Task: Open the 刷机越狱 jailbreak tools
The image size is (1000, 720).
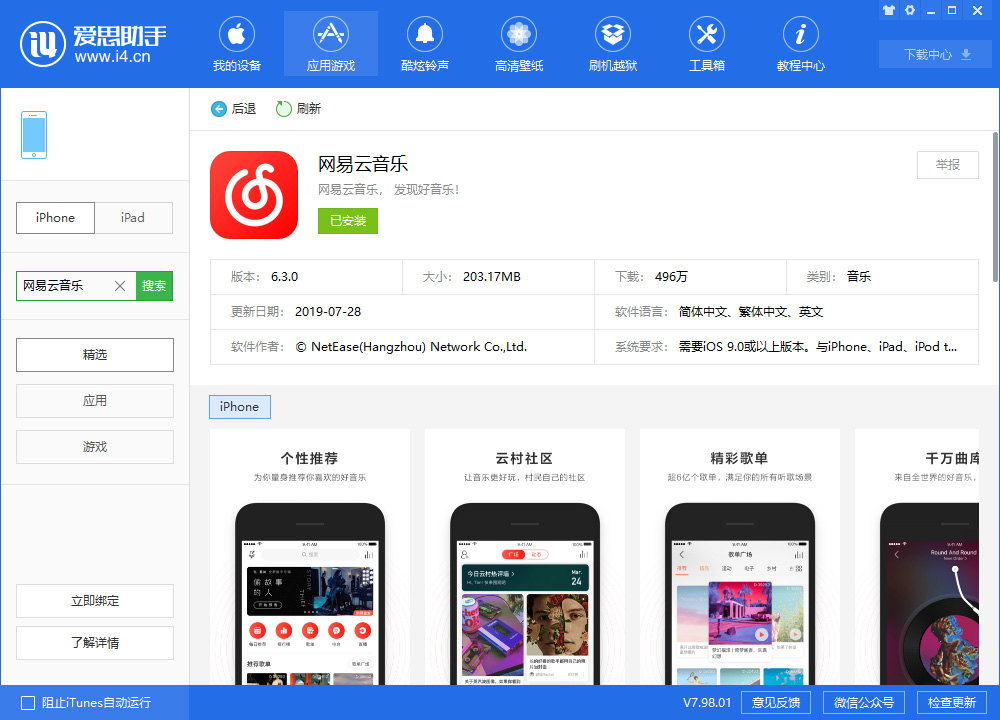Action: (612, 43)
